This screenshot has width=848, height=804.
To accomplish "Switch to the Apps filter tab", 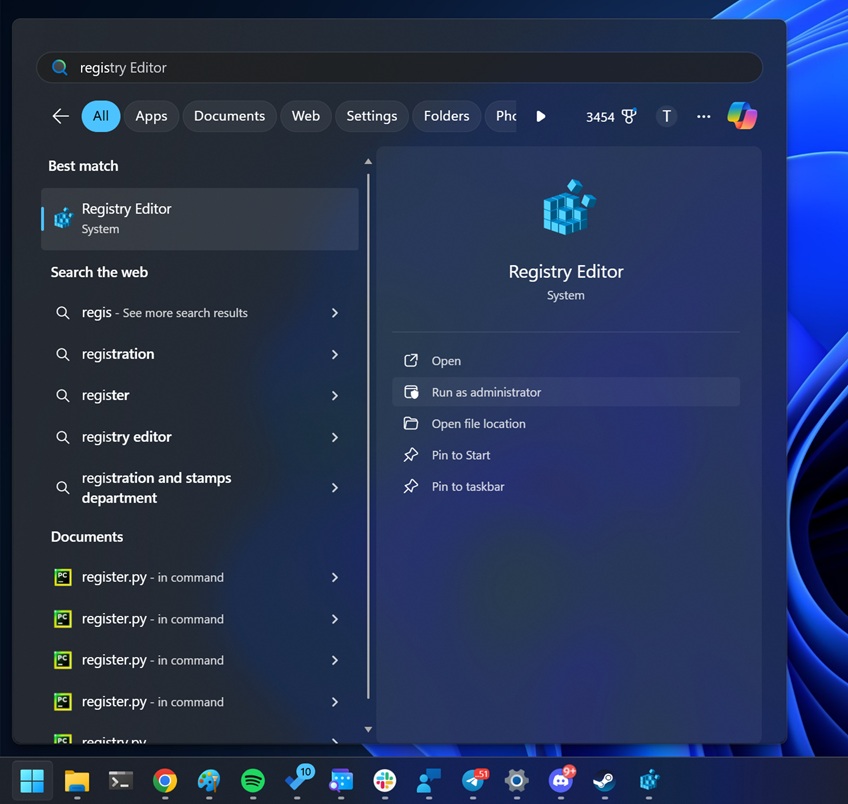I will (x=151, y=116).
